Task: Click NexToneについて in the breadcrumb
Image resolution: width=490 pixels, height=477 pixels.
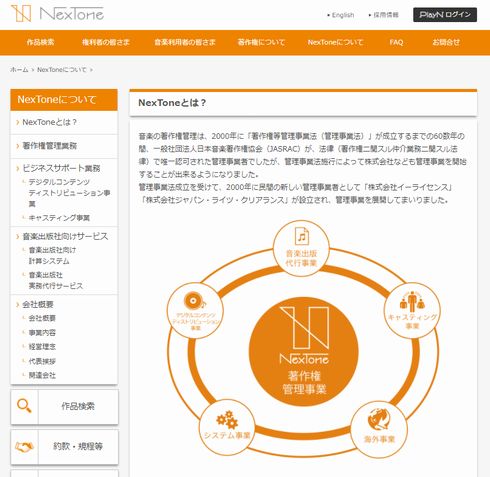Action: tap(62, 70)
